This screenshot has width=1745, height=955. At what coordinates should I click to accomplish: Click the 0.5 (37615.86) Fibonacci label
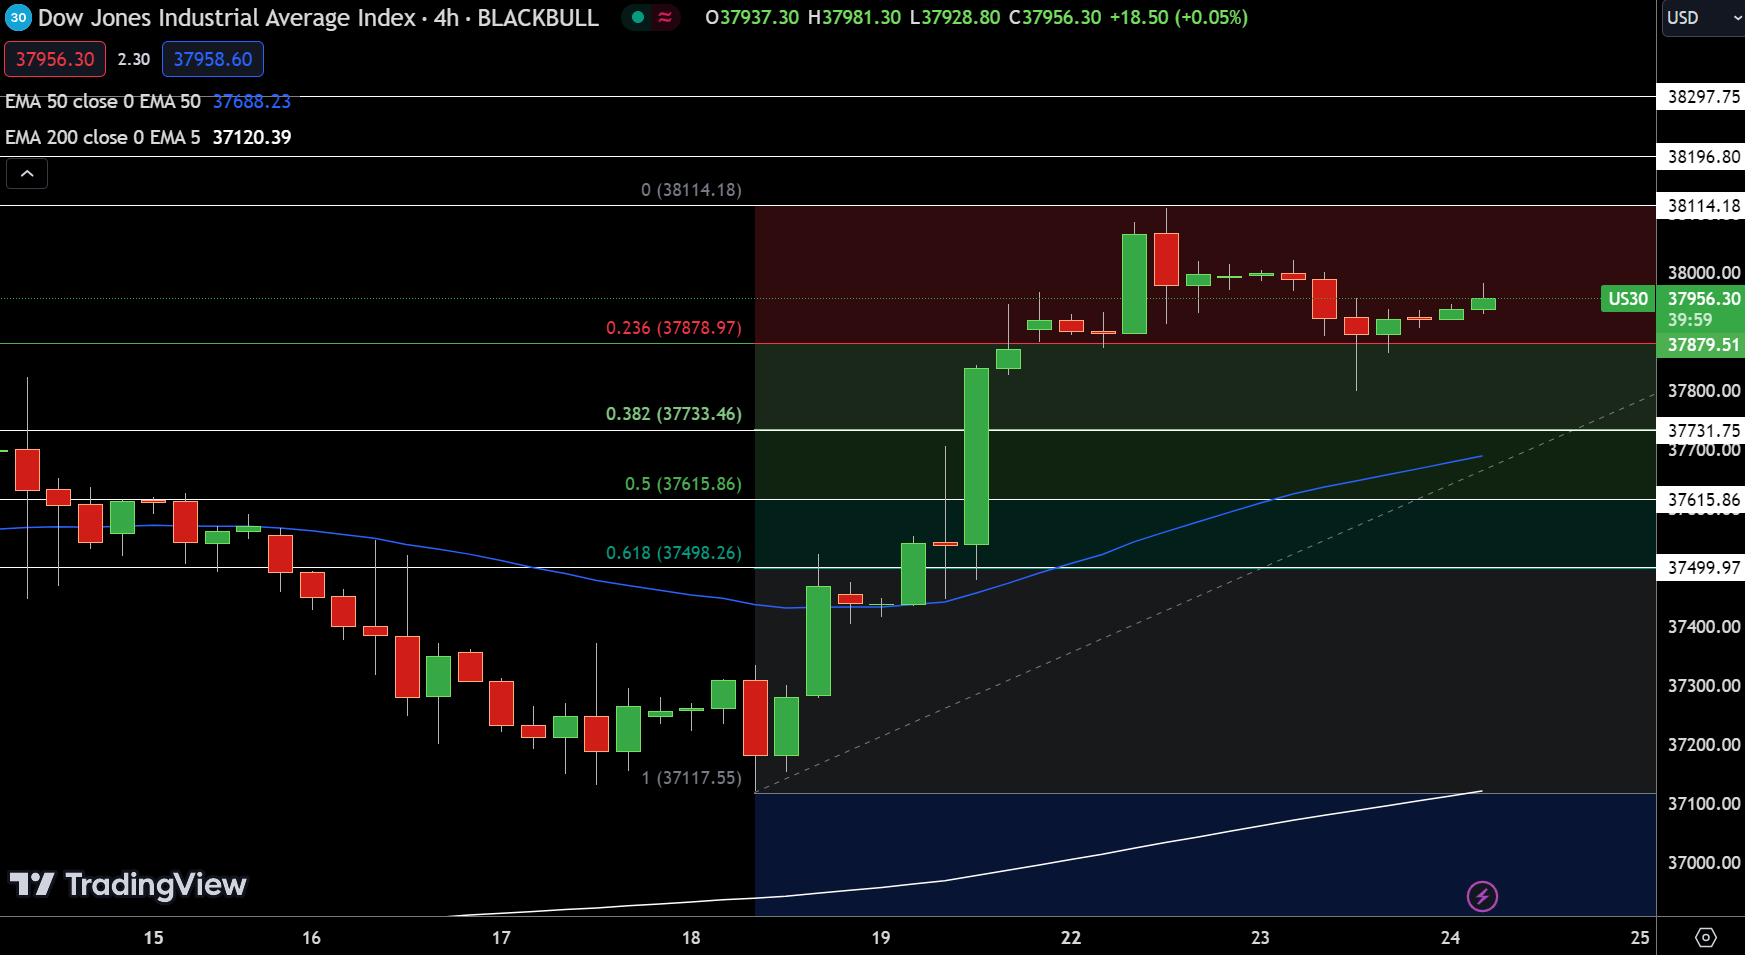683,484
